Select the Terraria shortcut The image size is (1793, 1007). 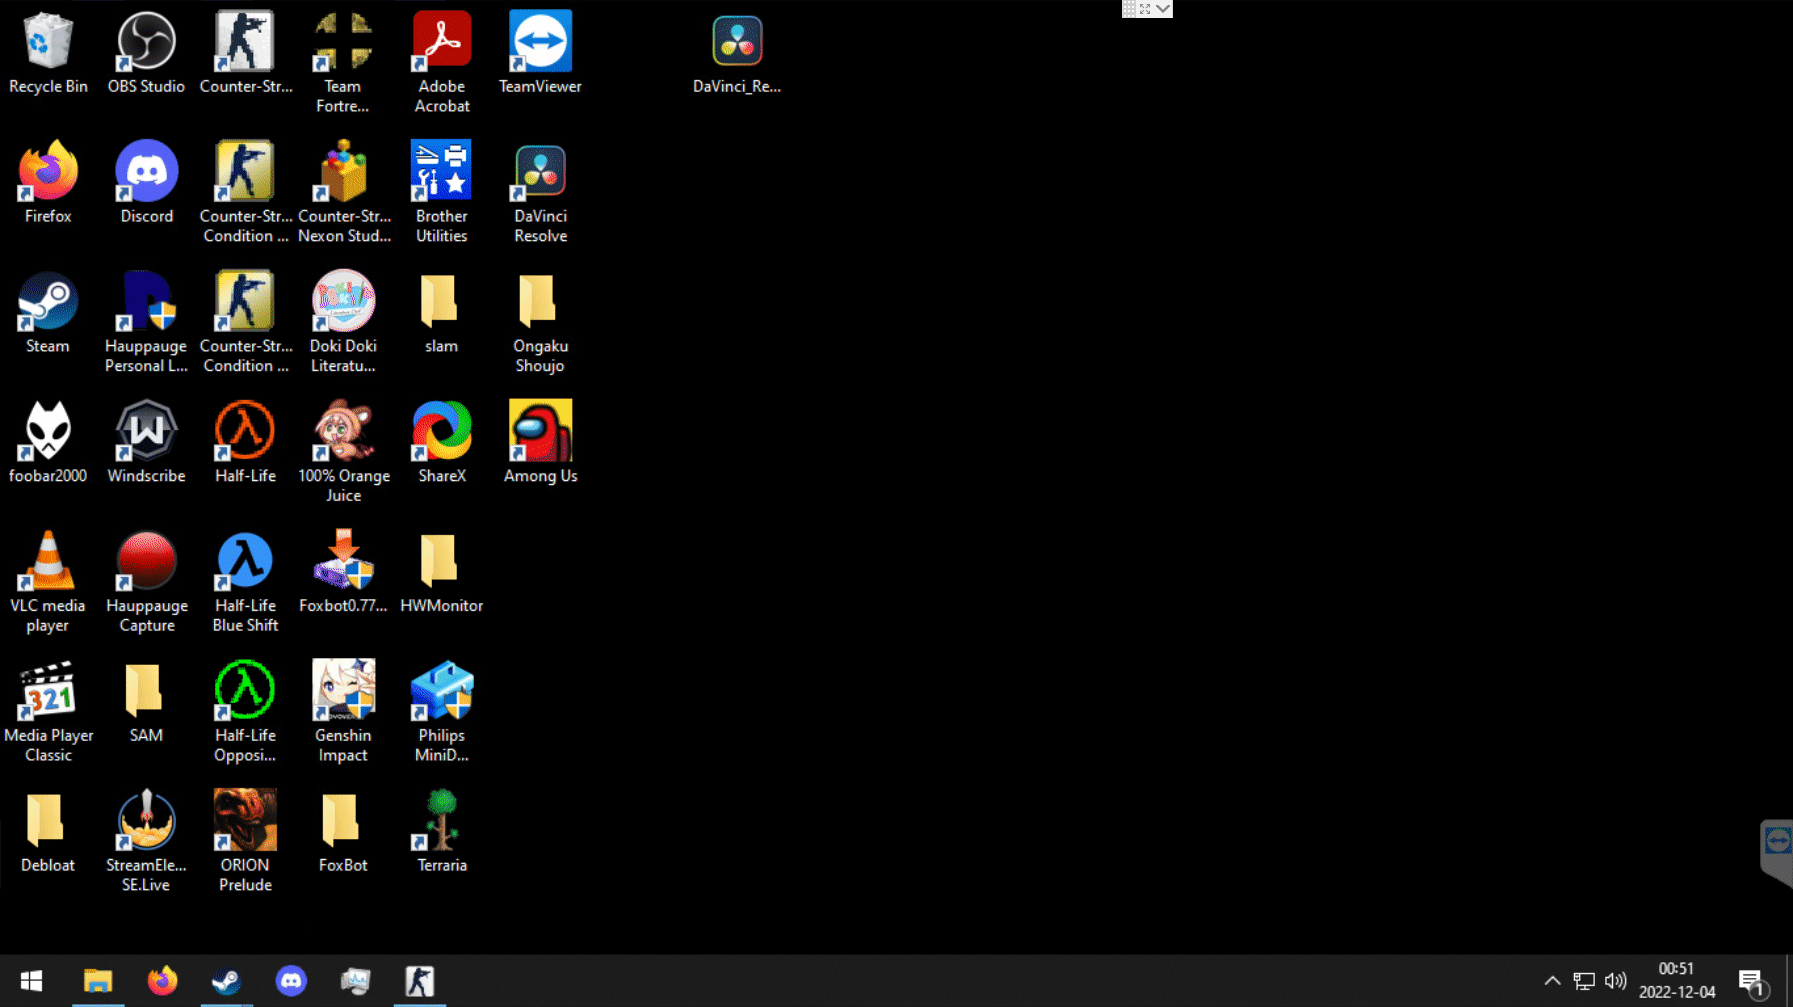(x=442, y=833)
